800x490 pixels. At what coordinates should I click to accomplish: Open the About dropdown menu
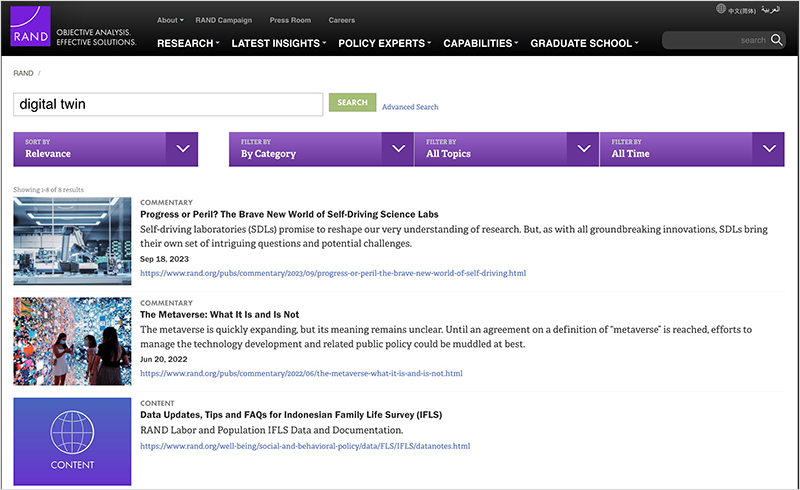pos(170,20)
